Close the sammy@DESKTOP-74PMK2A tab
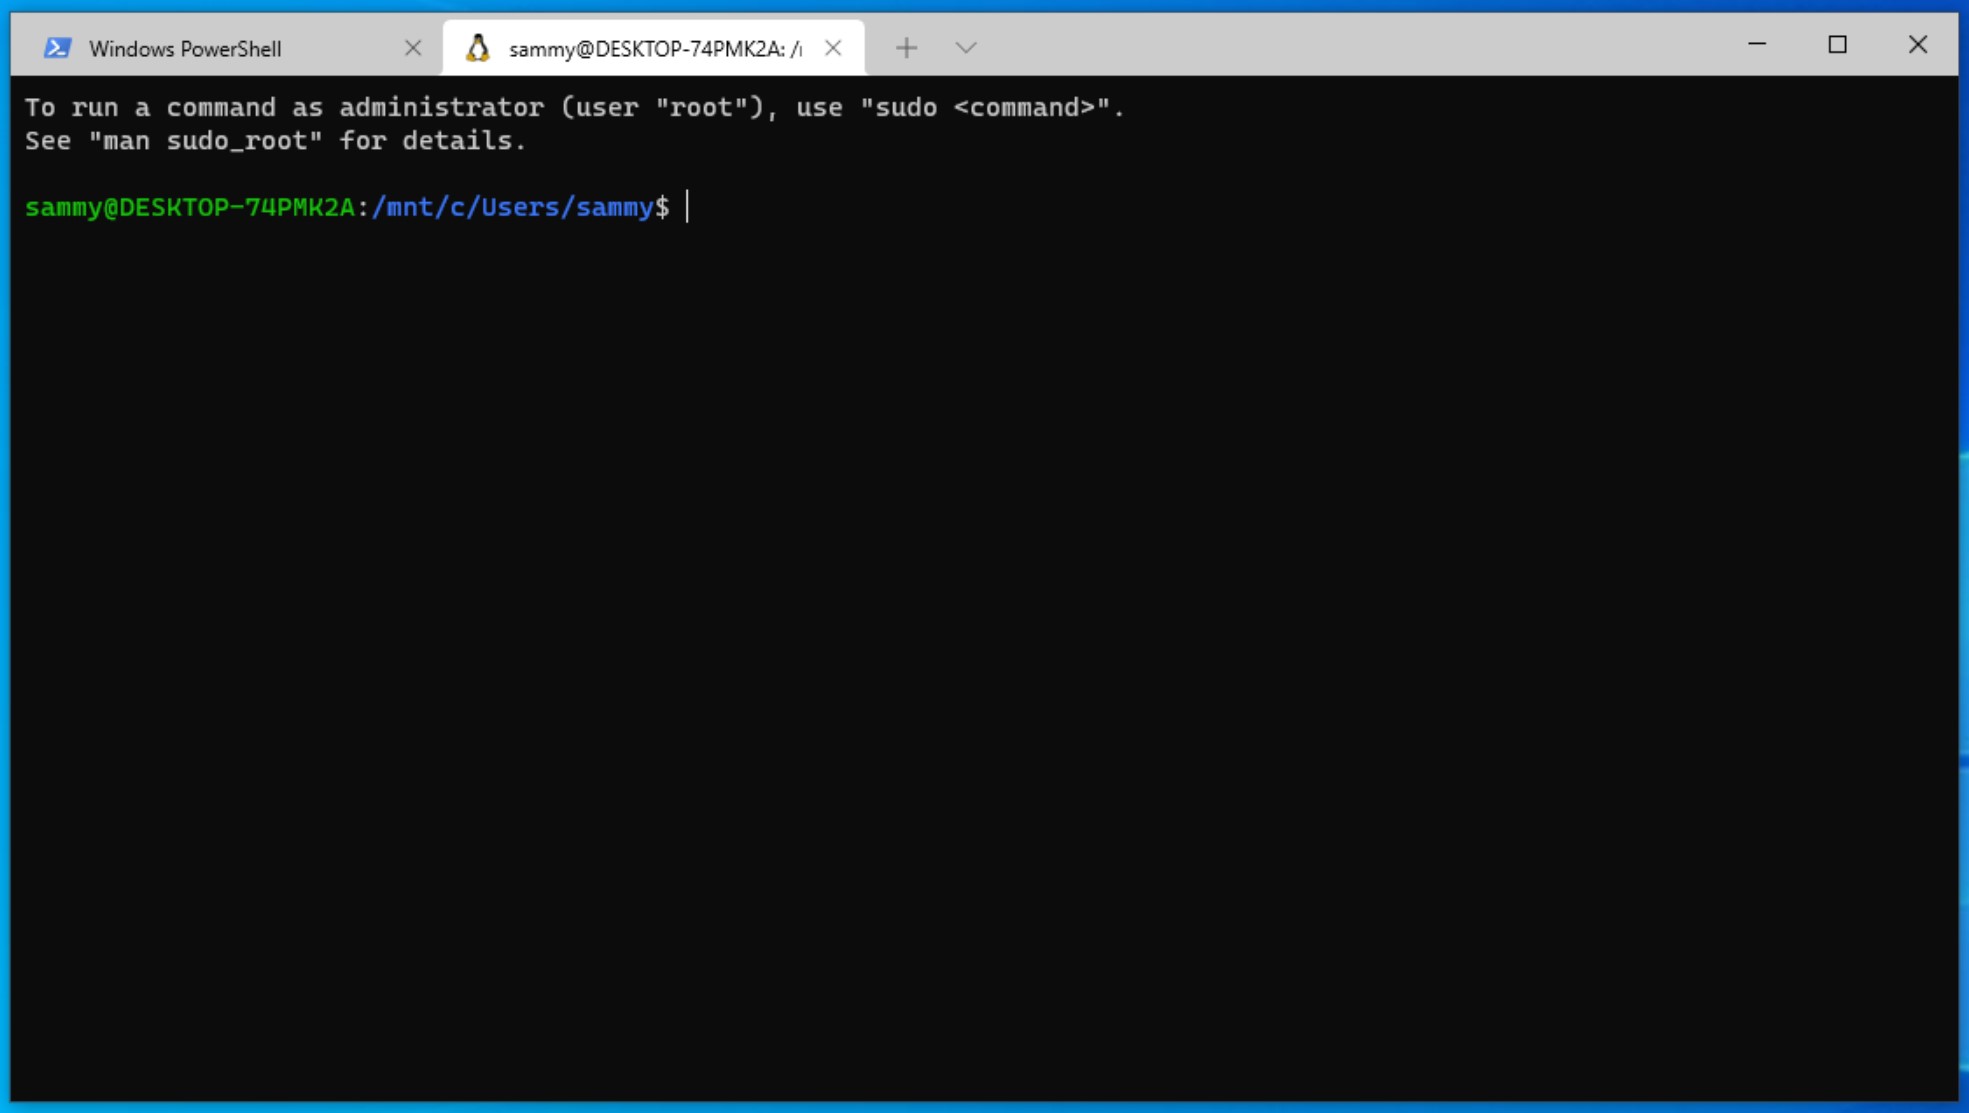The image size is (1969, 1113). (x=833, y=48)
